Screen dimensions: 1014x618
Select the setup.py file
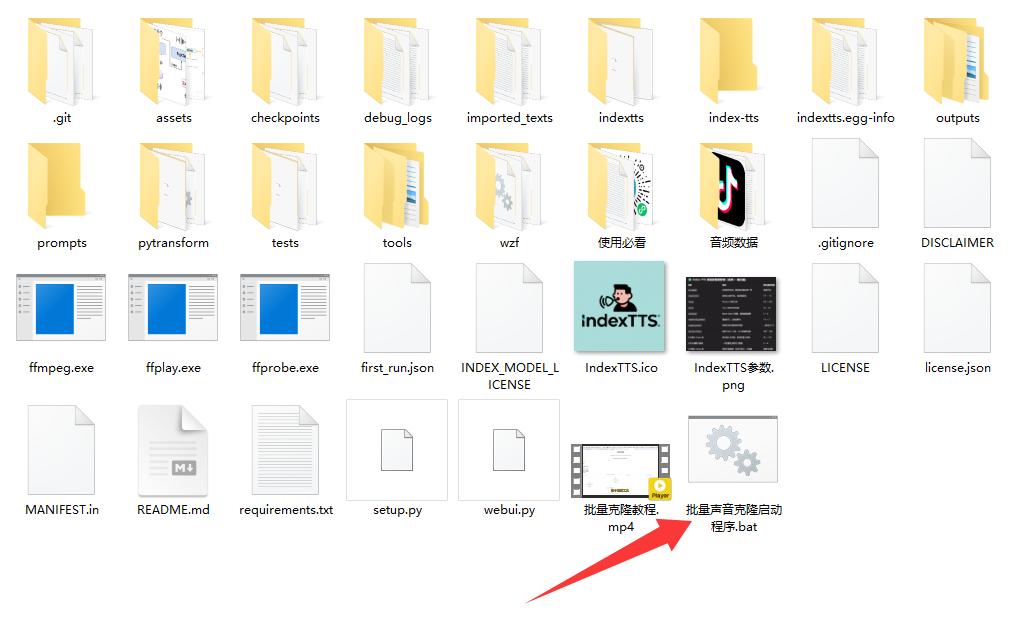[397, 450]
